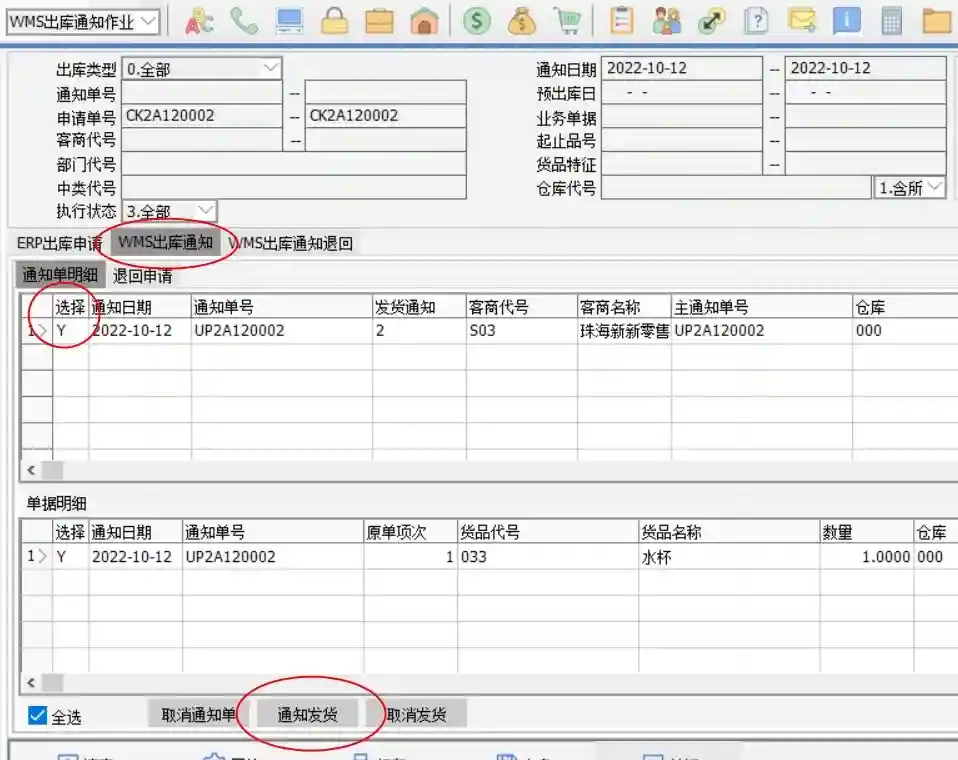Click the padlock security icon
The width and height of the screenshot is (958, 760).
click(332, 21)
